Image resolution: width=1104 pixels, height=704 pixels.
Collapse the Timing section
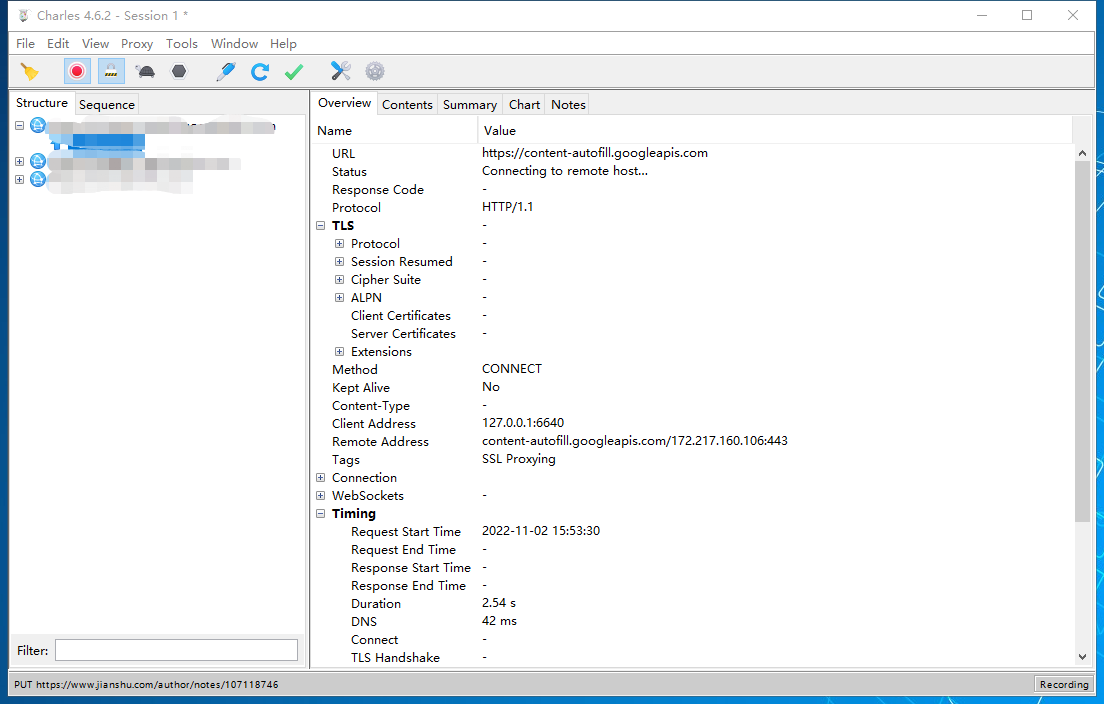click(320, 514)
